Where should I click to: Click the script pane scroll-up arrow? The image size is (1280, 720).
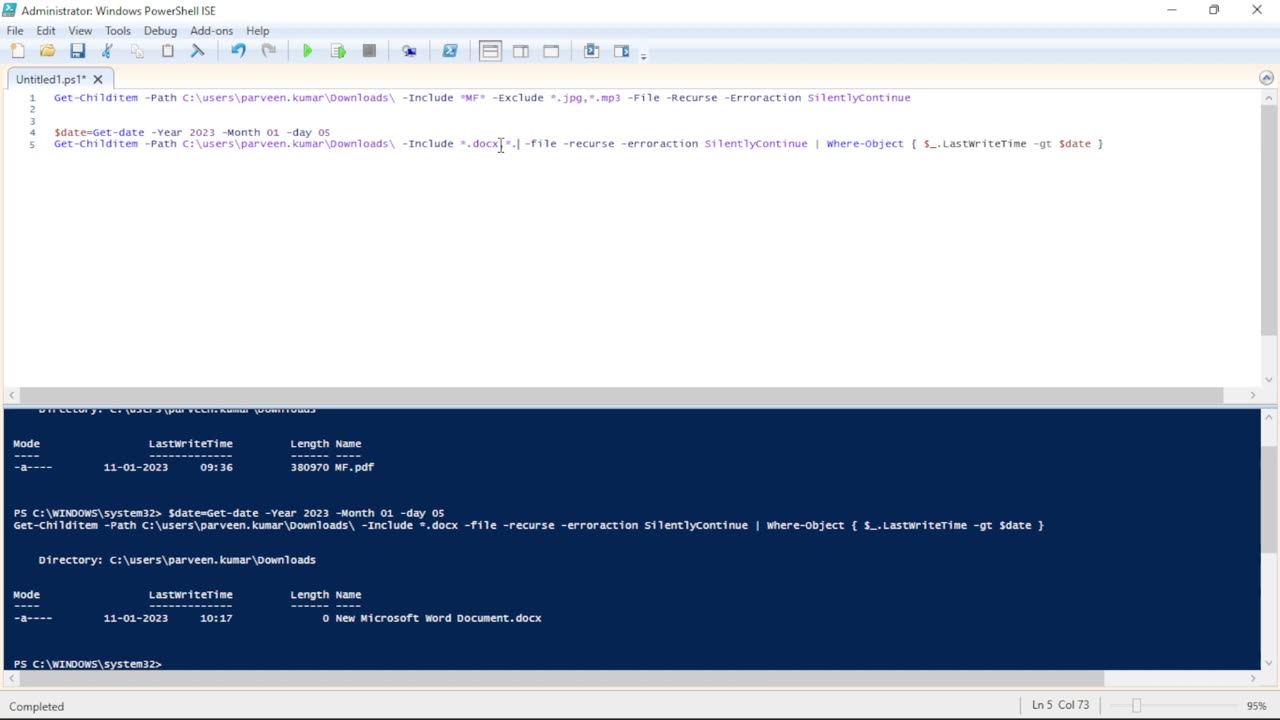[1269, 97]
